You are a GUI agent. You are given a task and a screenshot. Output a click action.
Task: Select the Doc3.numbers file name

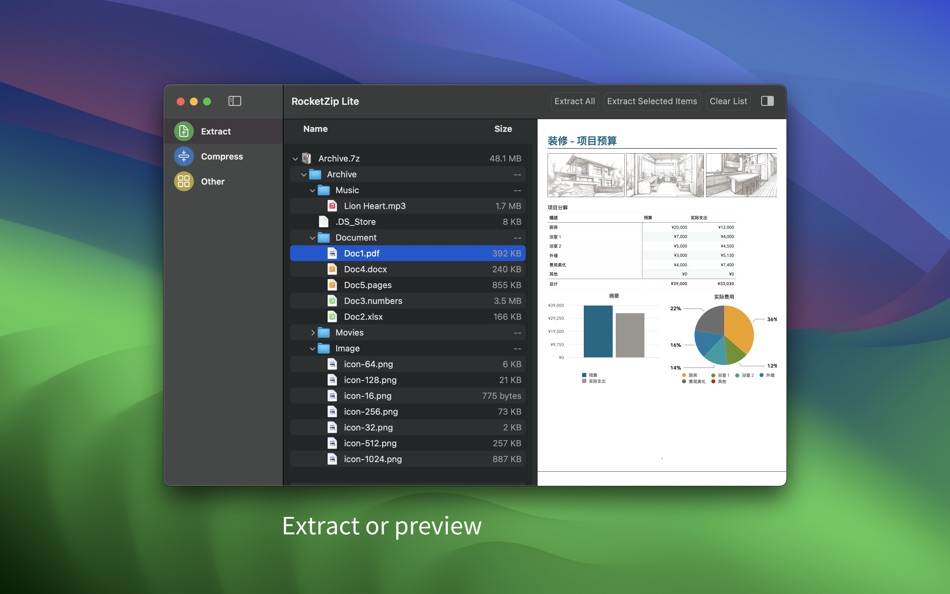[x=373, y=301]
